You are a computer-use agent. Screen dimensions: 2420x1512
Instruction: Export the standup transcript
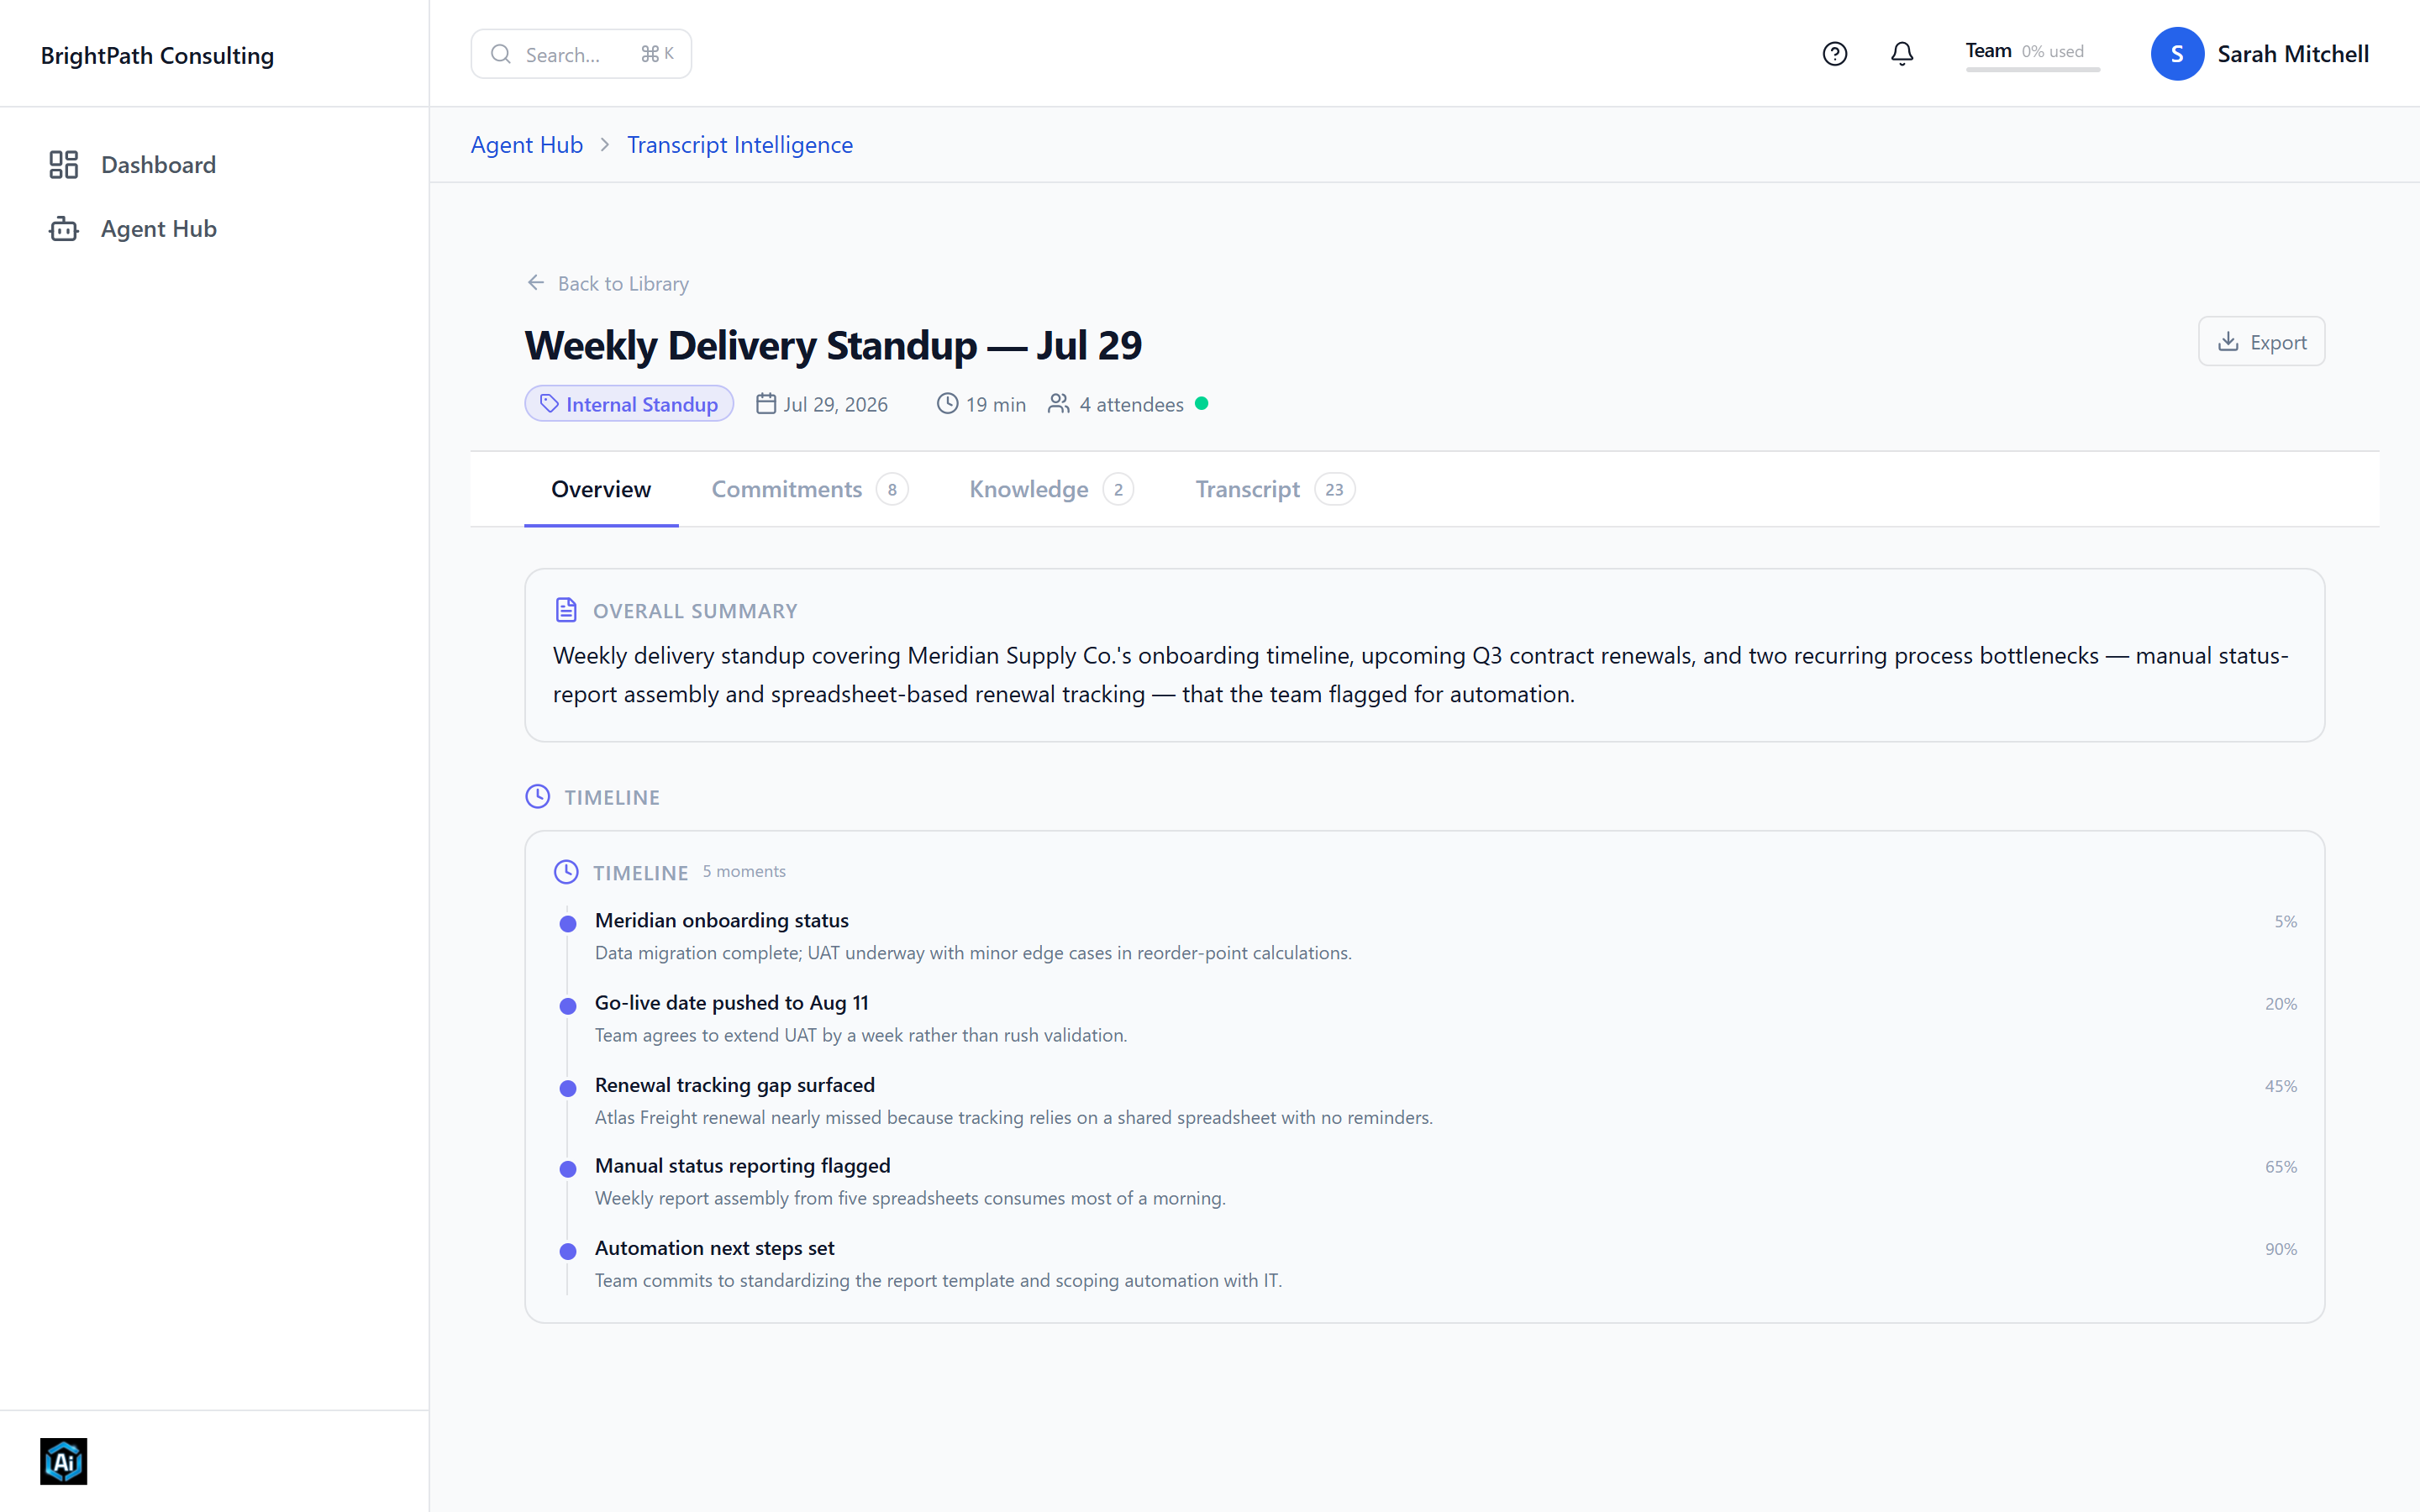pyautogui.click(x=2261, y=342)
